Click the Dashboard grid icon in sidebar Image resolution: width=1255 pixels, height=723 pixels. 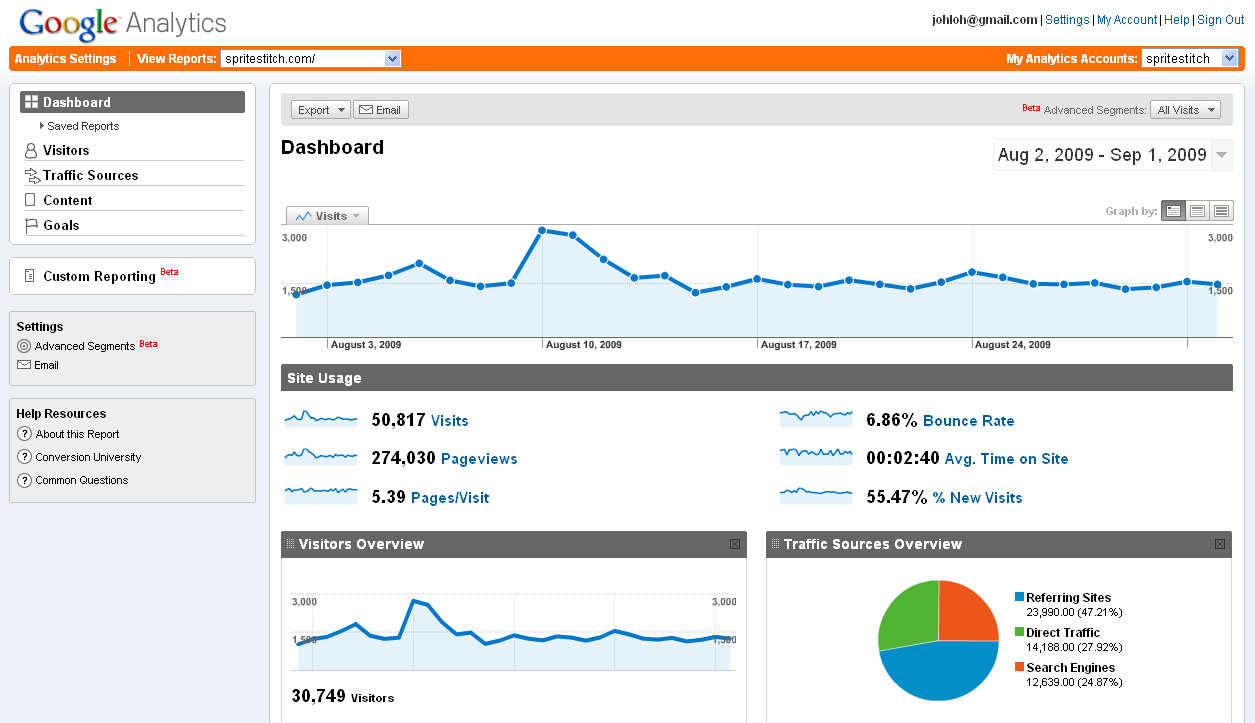tap(31, 102)
